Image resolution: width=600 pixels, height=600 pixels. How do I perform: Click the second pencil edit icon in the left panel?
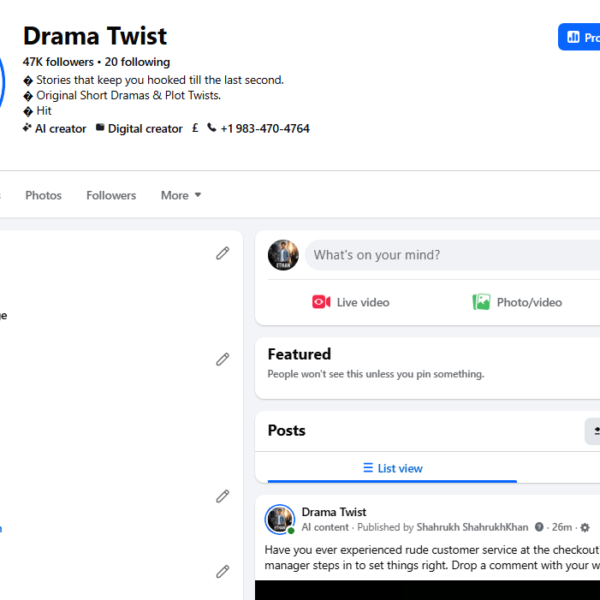pyautogui.click(x=223, y=359)
